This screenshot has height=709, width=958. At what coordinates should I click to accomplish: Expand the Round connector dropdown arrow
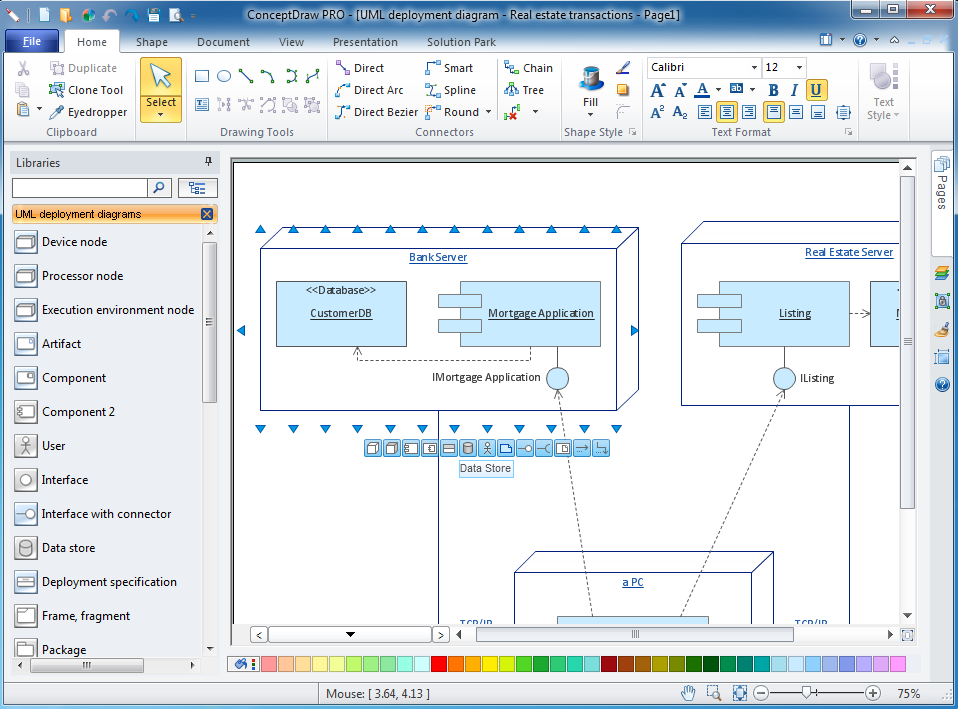[488, 112]
